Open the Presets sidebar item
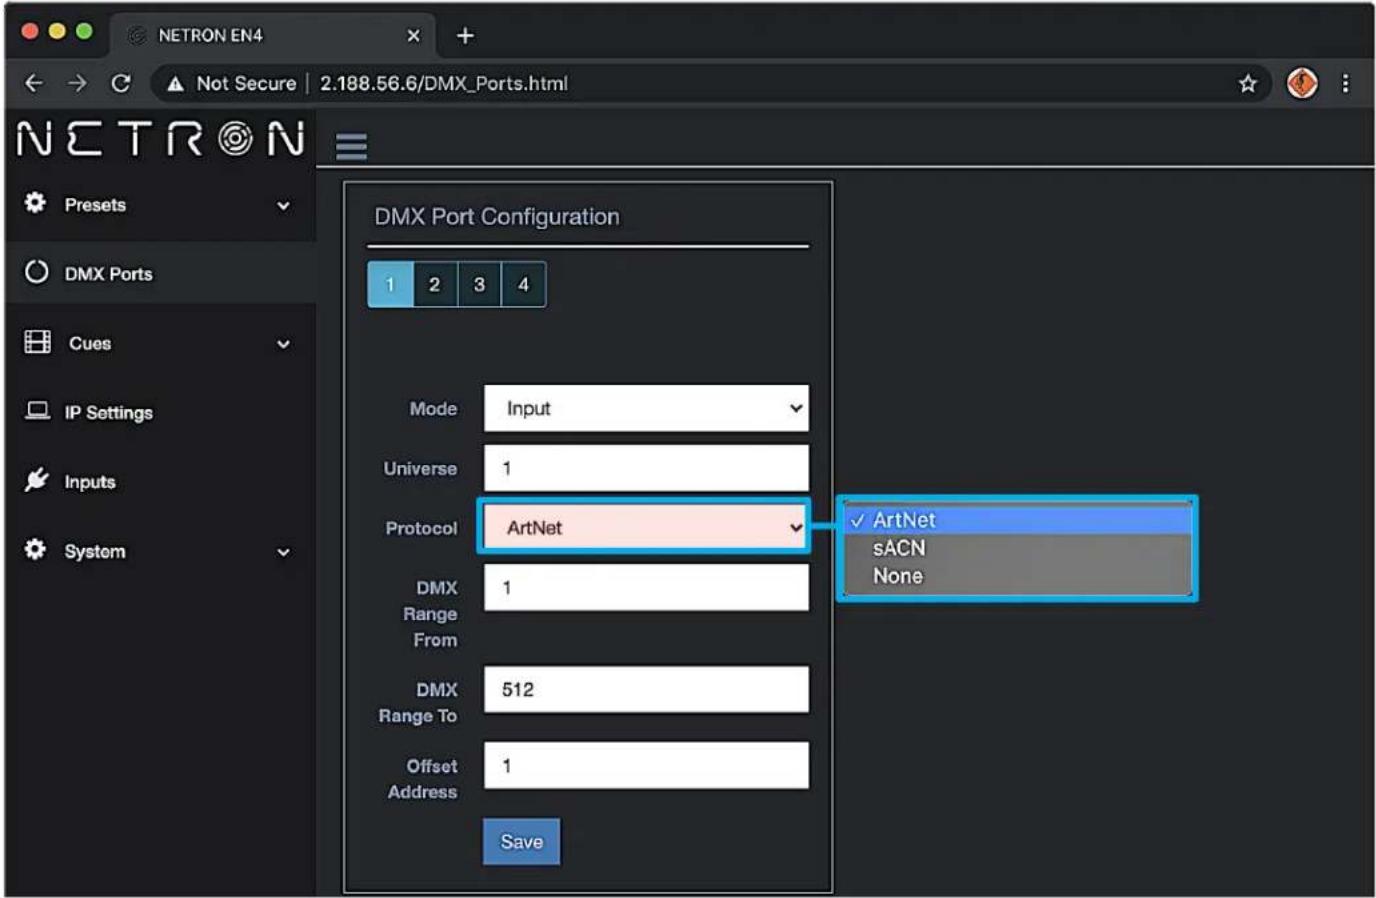Image resolution: width=1376 pixels, height=898 pixels. [160, 204]
